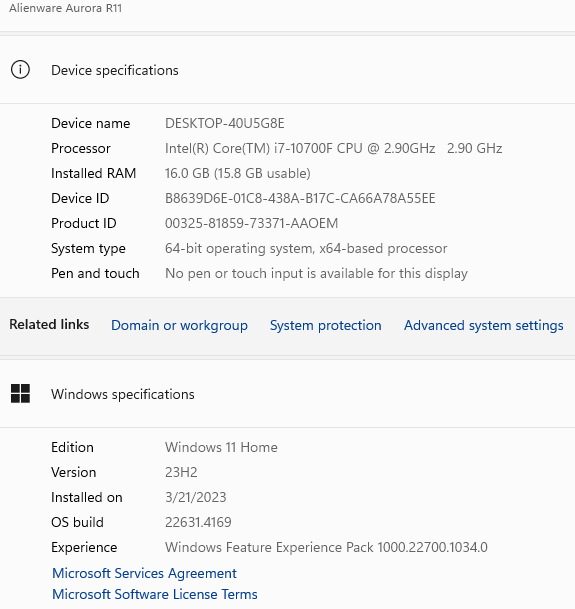Click the Alienware Aurora R11 model text
The height and width of the screenshot is (609, 575).
(66, 8)
